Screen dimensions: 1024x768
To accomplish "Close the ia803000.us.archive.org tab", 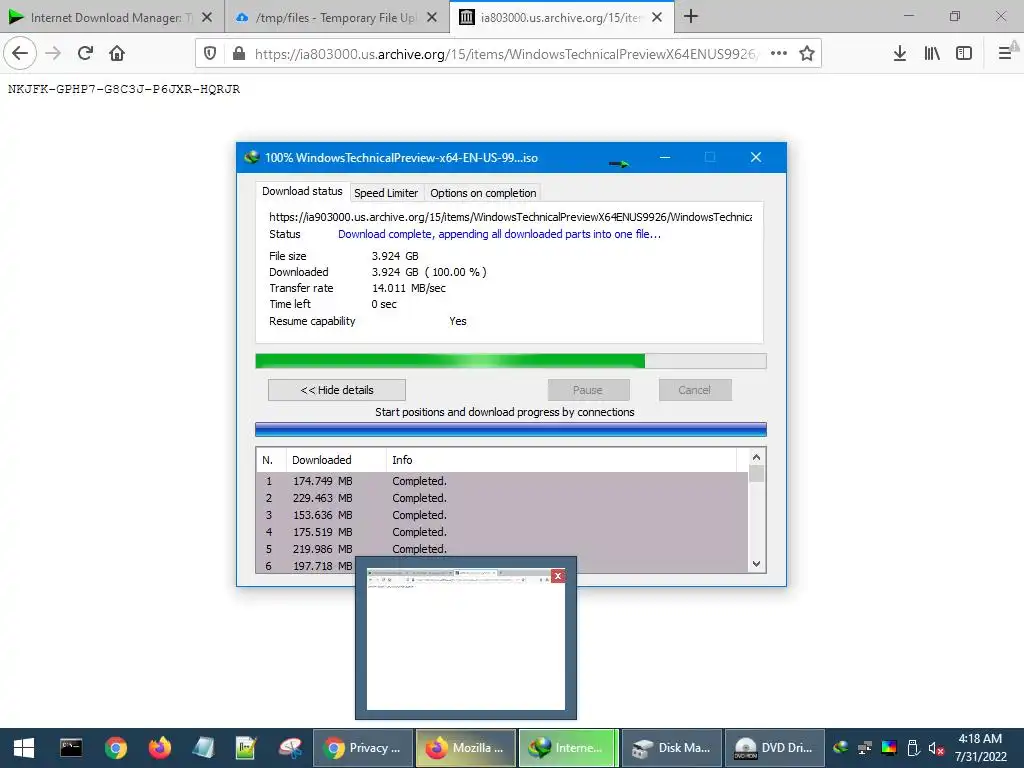I will [x=657, y=18].
